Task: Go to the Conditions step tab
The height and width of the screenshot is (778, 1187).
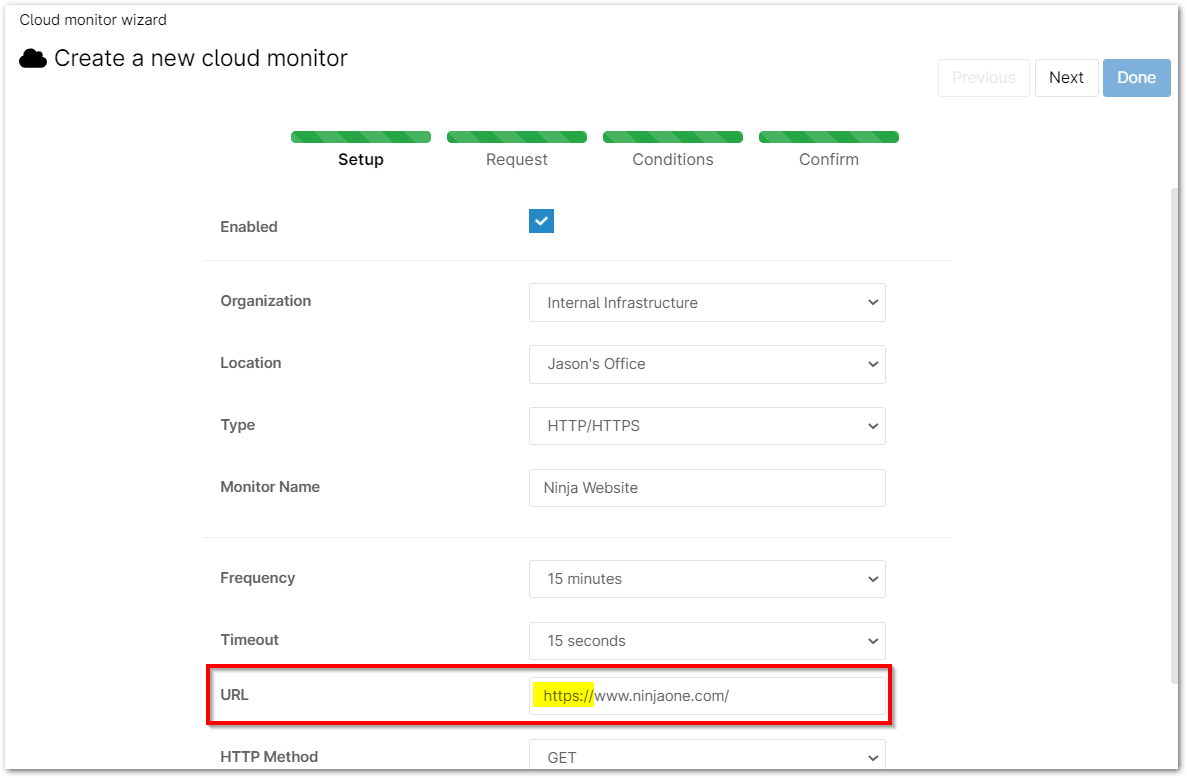Action: pos(673,160)
